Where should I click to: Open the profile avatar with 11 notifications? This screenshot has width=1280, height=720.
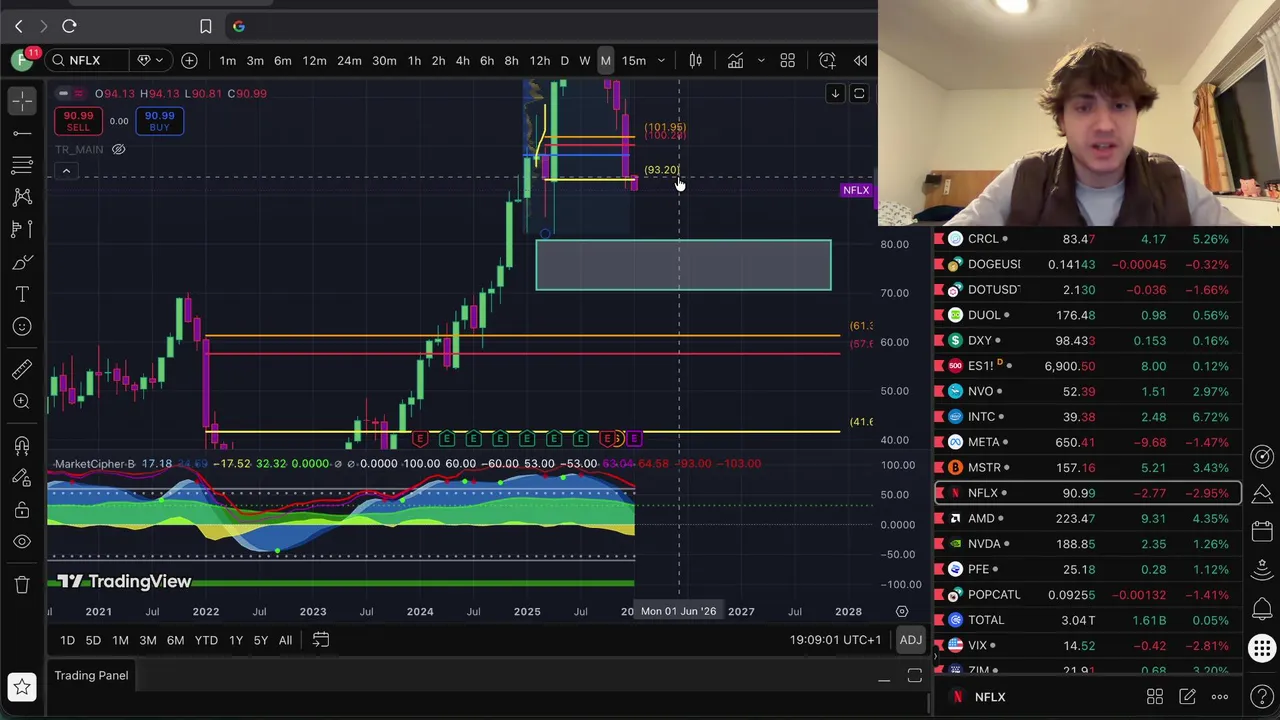point(22,60)
